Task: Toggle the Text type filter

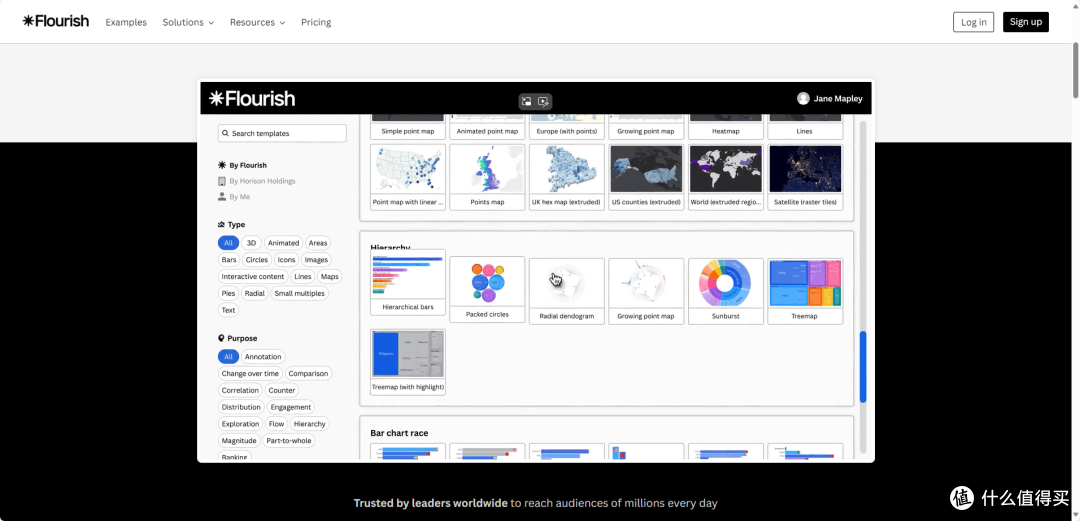Action: coord(228,310)
